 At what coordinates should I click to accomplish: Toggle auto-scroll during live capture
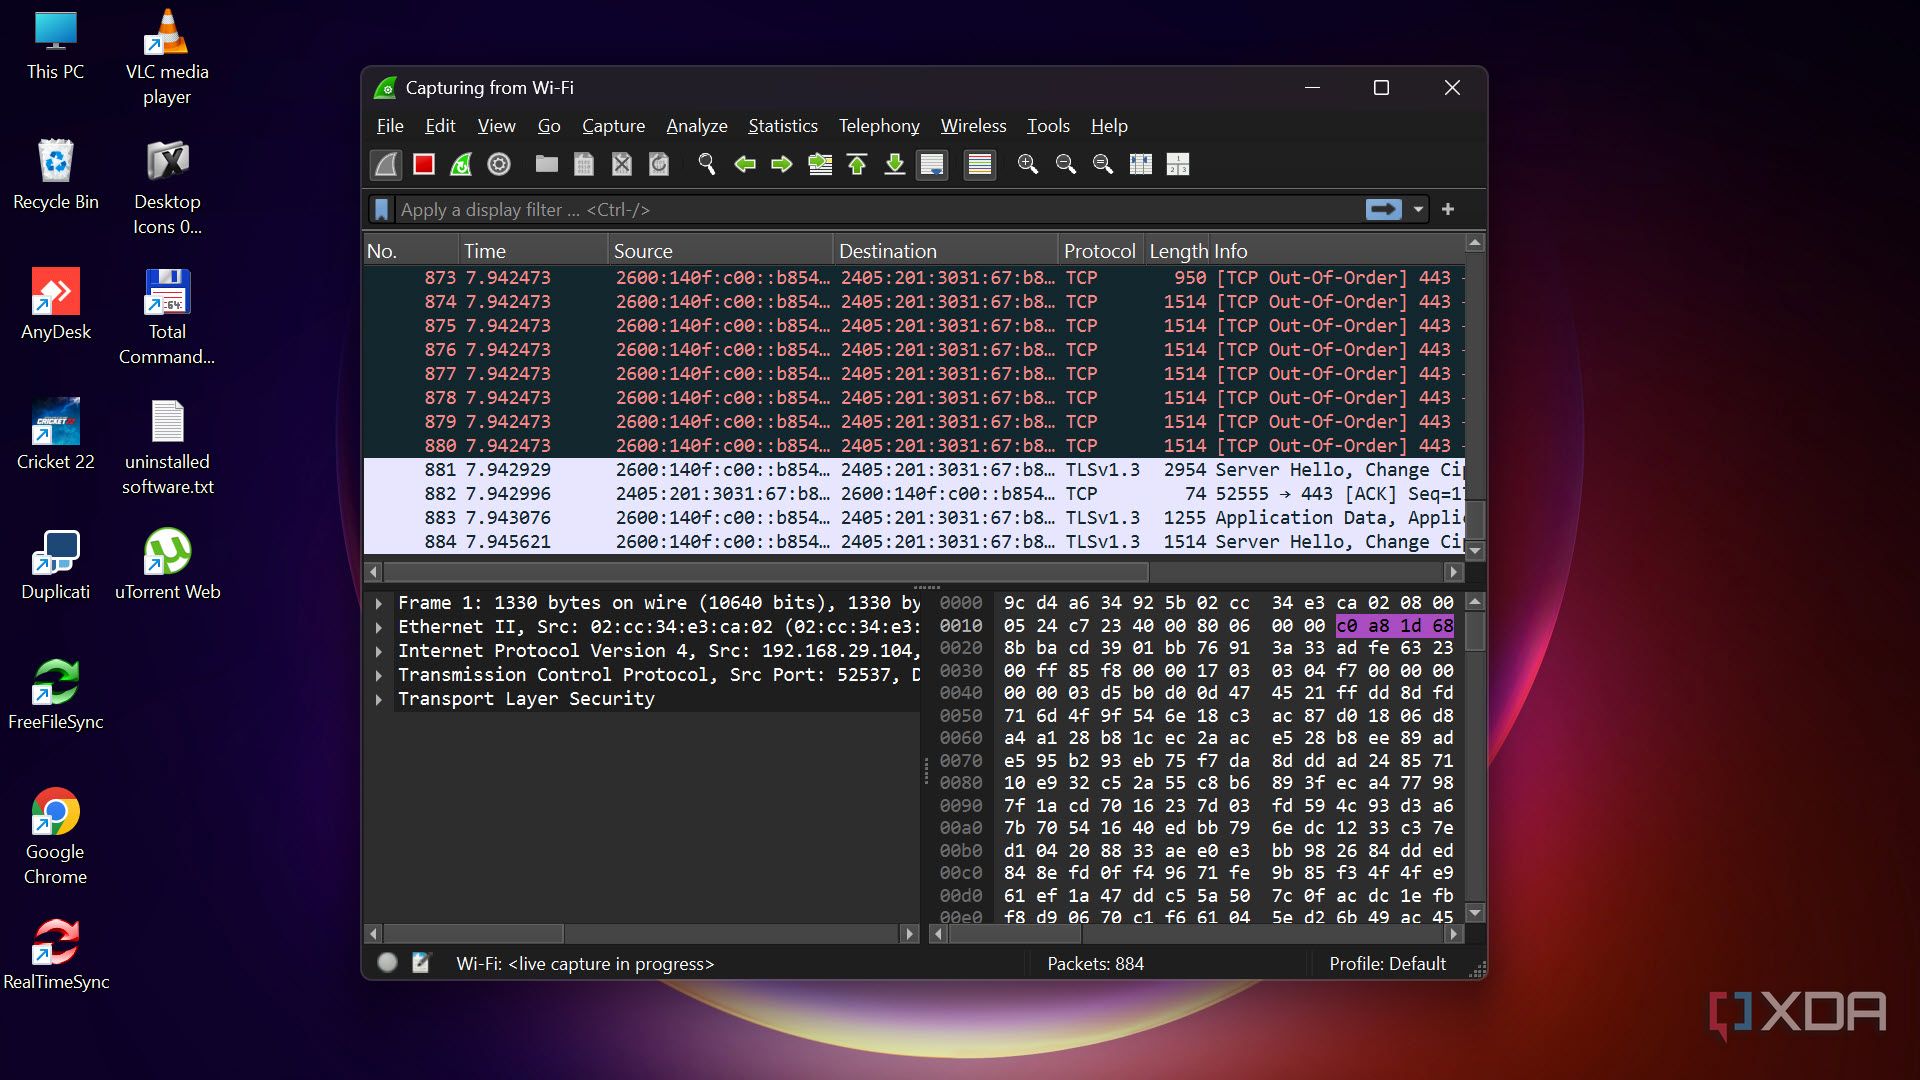[x=932, y=164]
